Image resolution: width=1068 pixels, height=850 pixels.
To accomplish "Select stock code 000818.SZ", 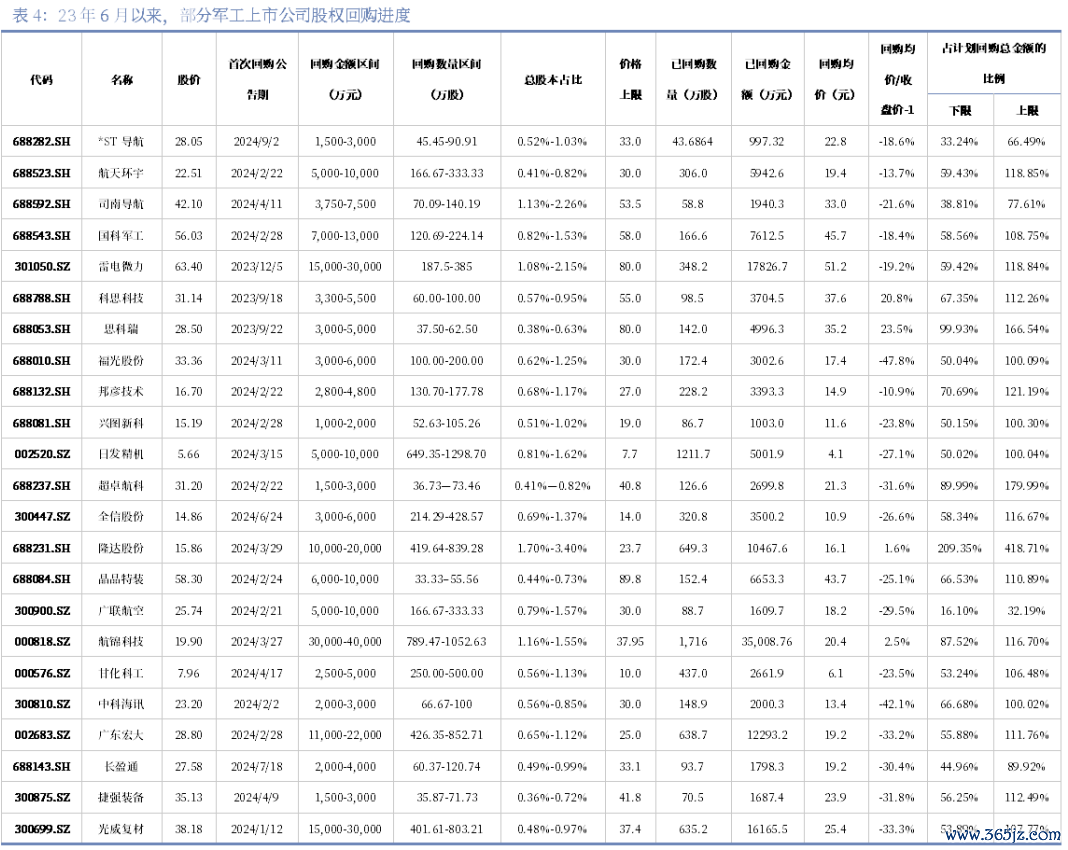I will 42,642.
